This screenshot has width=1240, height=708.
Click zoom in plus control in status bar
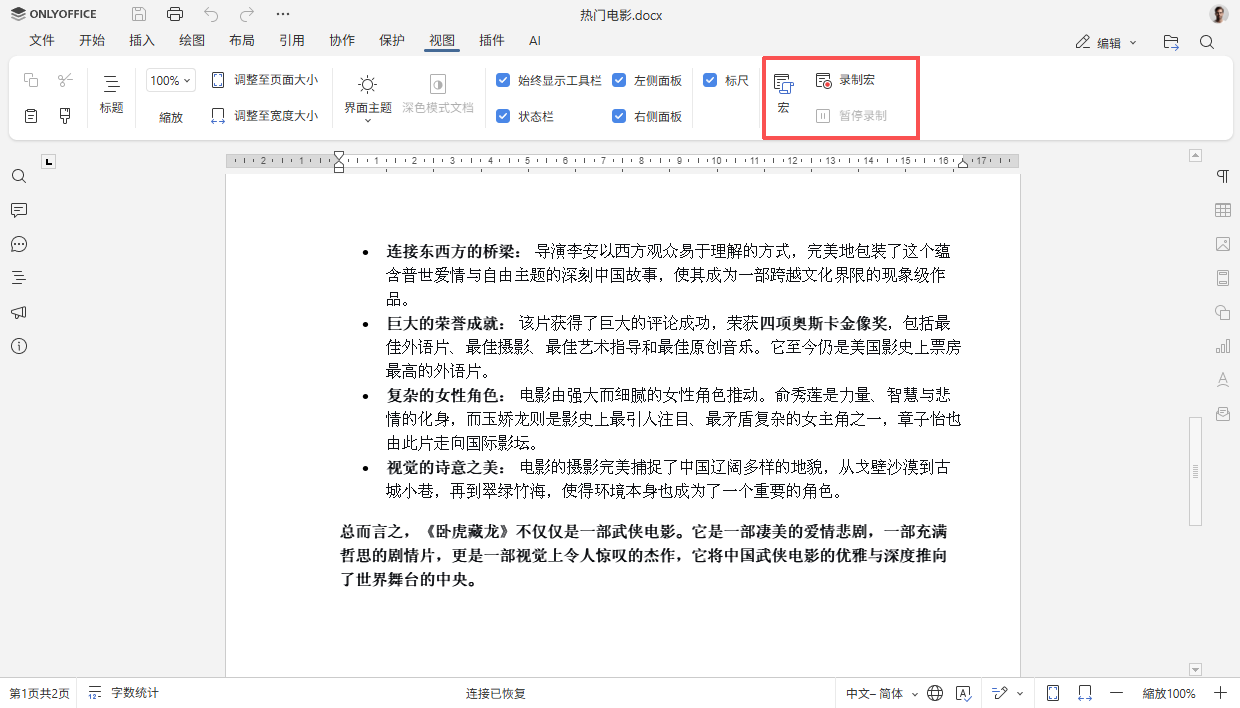point(1220,692)
